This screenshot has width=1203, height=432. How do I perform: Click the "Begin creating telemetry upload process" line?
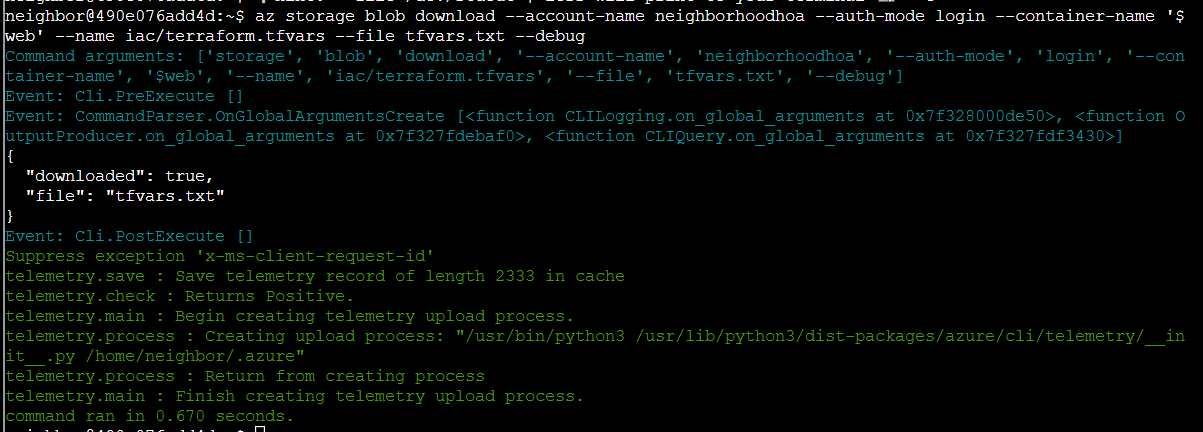coord(289,316)
